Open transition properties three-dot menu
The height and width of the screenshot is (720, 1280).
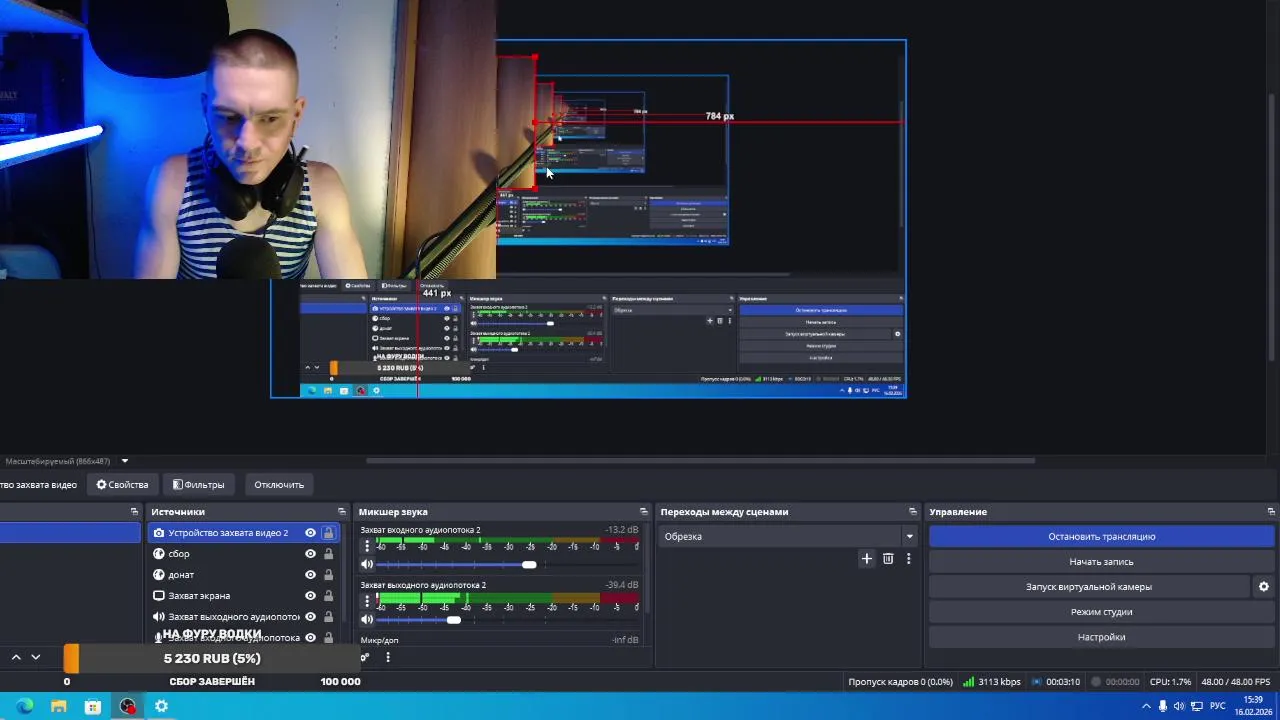tap(908, 559)
